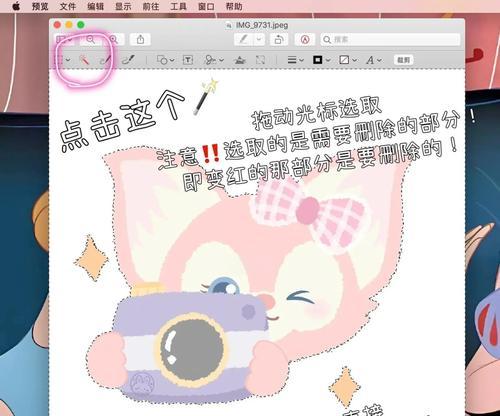The height and width of the screenshot is (416, 500).
Task: Open the highlight options chevron
Action: 259,40
